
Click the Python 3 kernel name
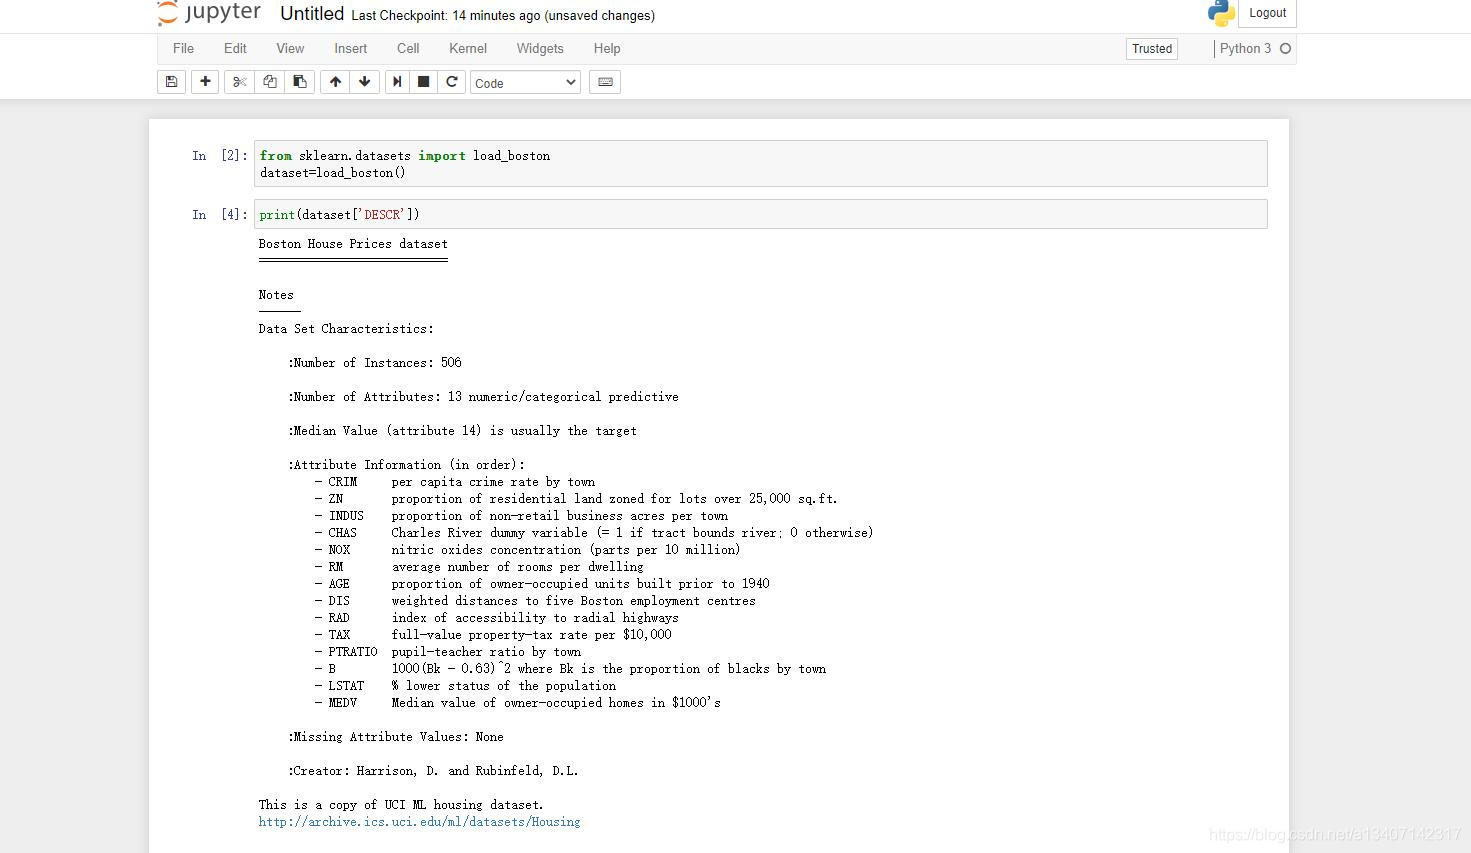[1245, 49]
